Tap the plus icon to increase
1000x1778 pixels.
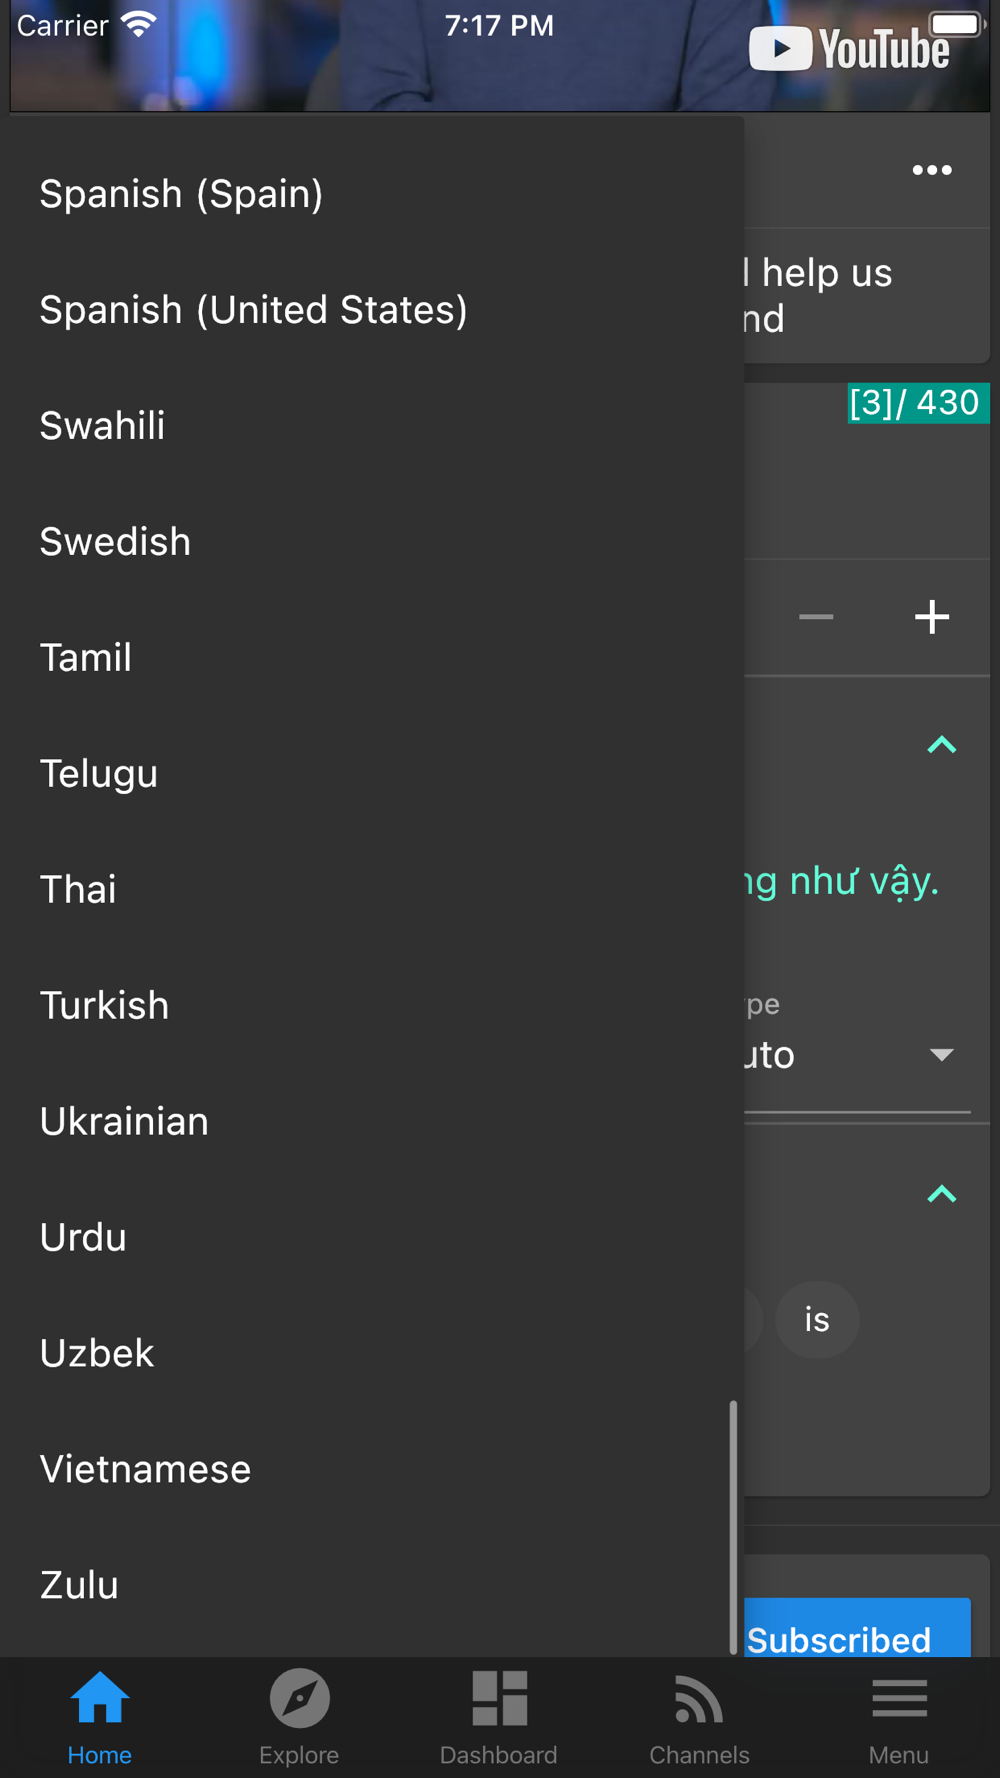[x=932, y=617]
